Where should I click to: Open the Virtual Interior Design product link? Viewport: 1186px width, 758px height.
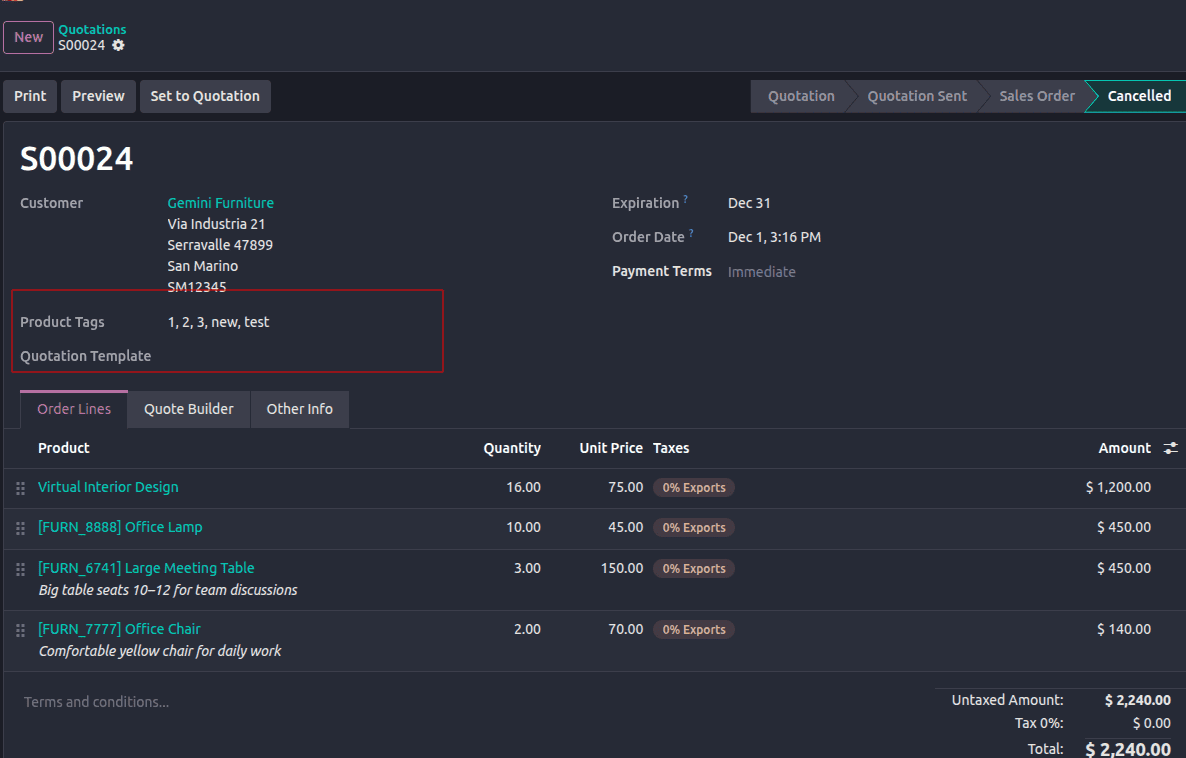pos(108,487)
